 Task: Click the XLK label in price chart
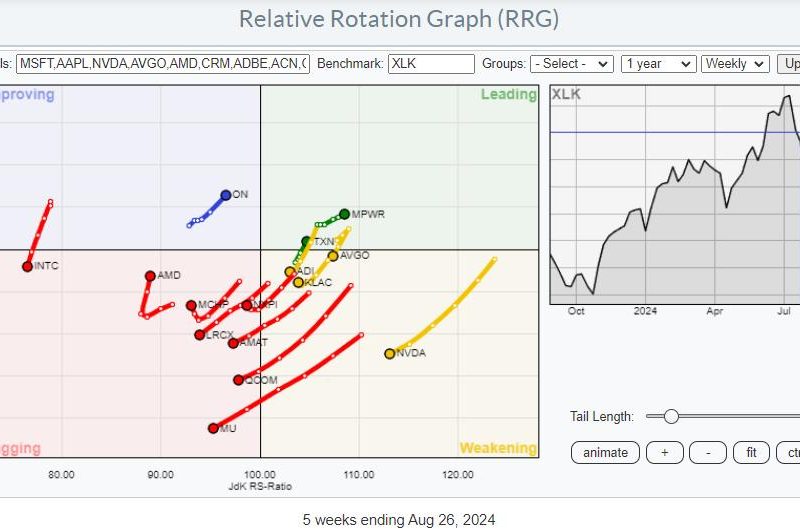coord(566,94)
